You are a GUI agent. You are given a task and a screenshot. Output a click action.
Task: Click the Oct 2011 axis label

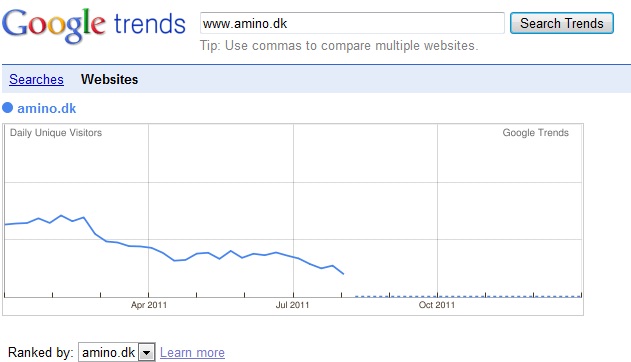coord(437,305)
